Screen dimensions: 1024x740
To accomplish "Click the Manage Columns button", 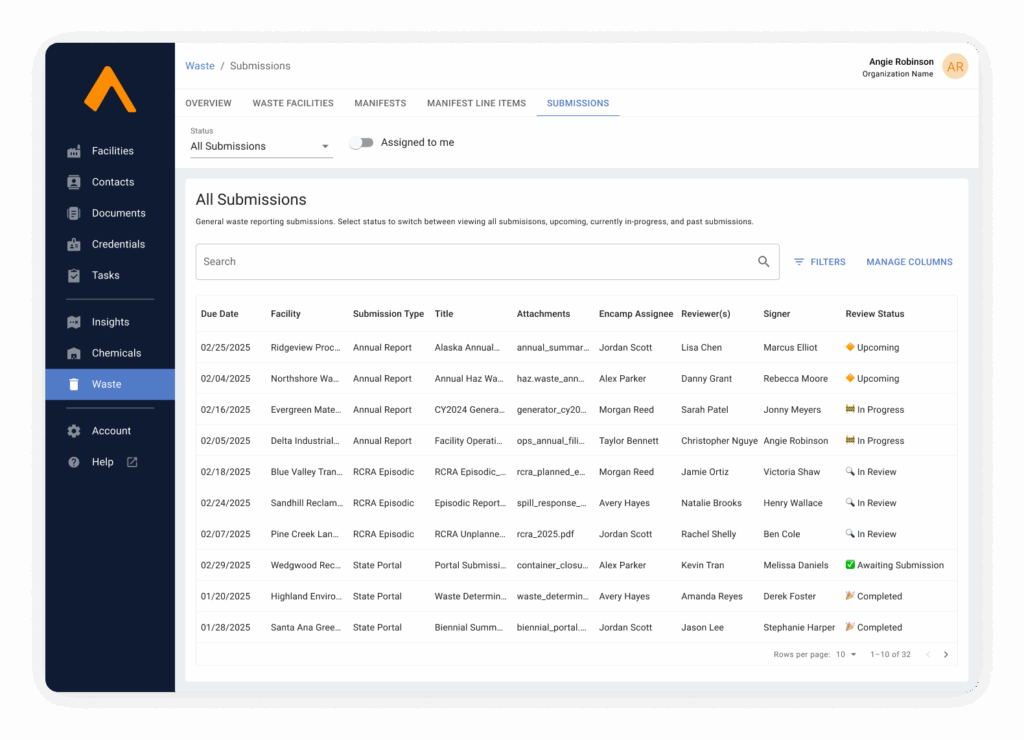I will click(x=909, y=262).
